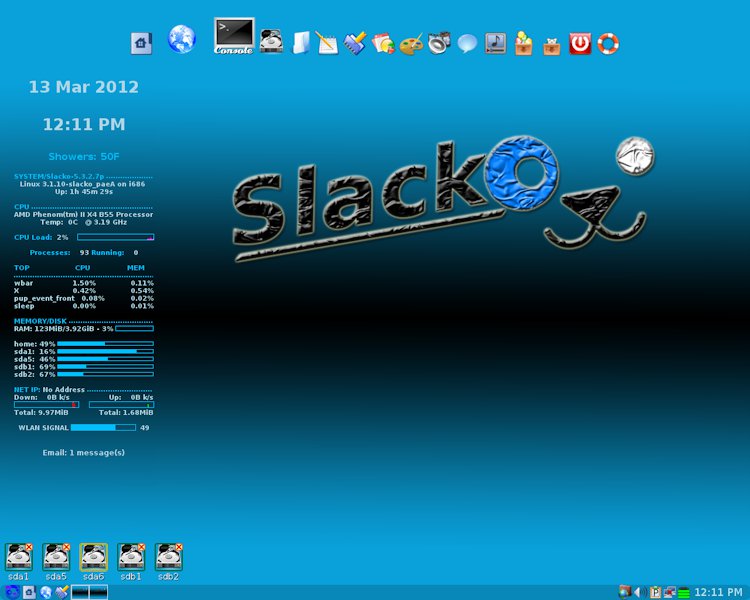750x600 pixels.
Task: Click the Linux 3.1.10-slacko kernel line
Action: point(83,184)
